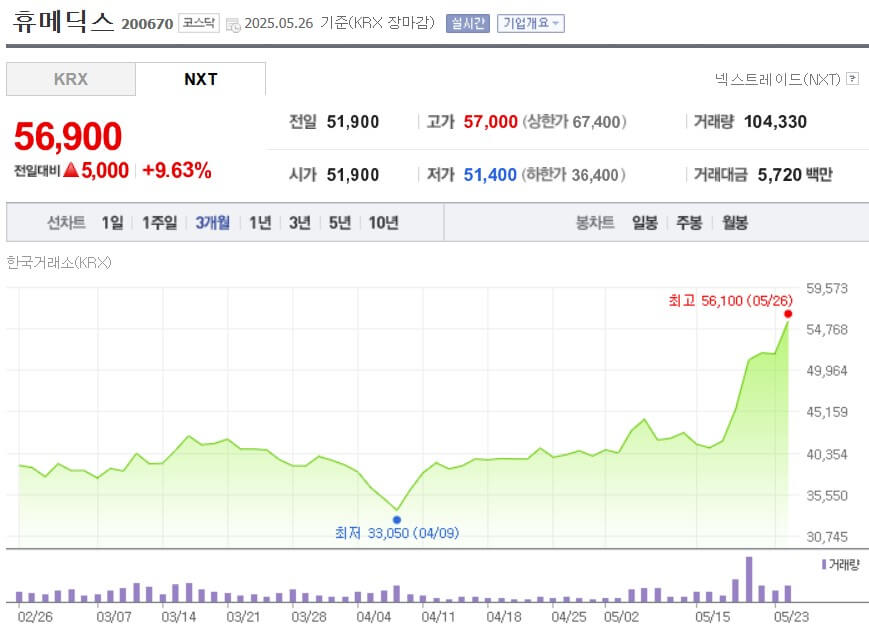
Task: Click the 코스닥 market badge
Action: click(x=198, y=22)
